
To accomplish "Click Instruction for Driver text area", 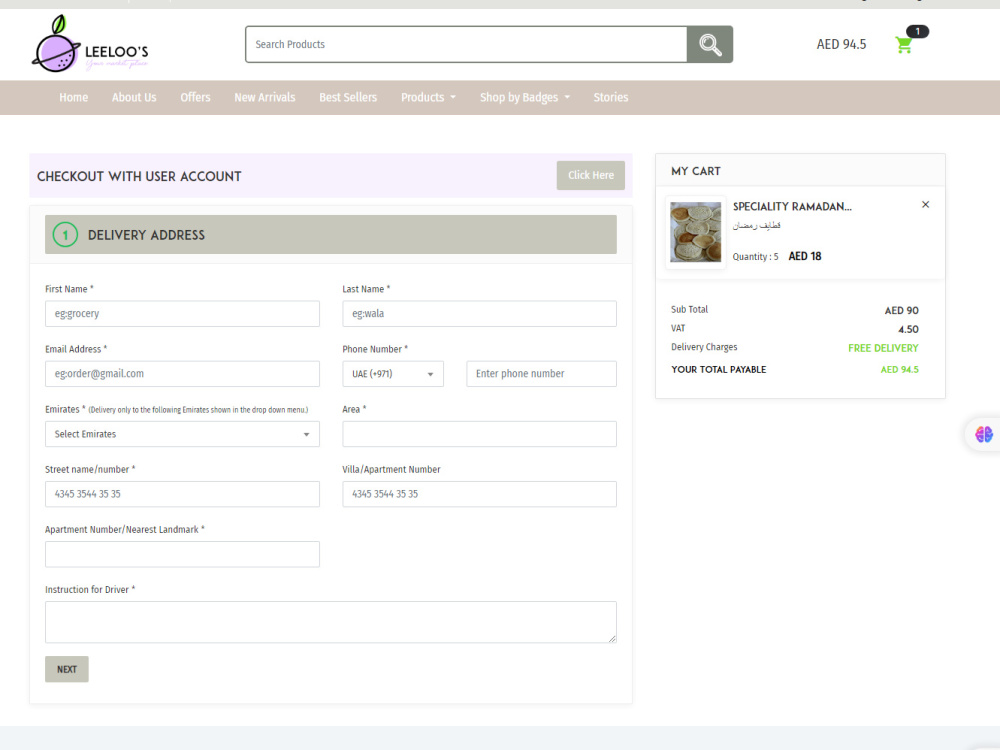I will pos(331,622).
